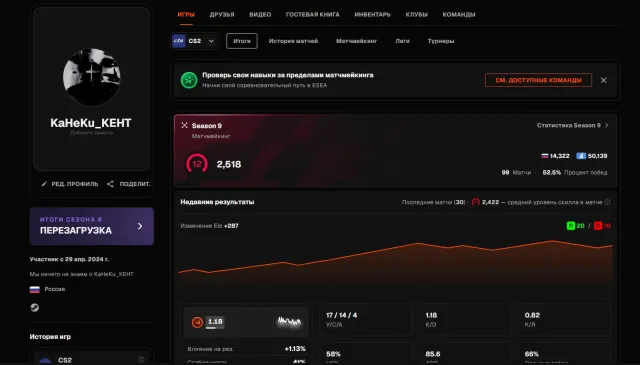Click the 85.6 stat value
Viewport: 640px width, 365px height.
pos(433,354)
